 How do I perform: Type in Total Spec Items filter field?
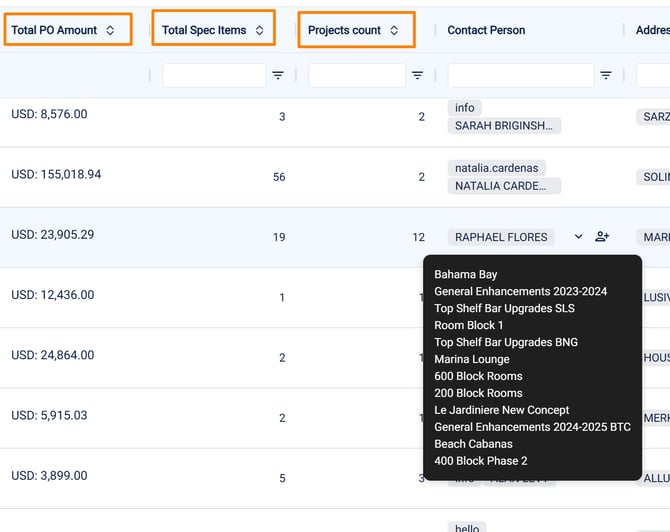tap(214, 75)
